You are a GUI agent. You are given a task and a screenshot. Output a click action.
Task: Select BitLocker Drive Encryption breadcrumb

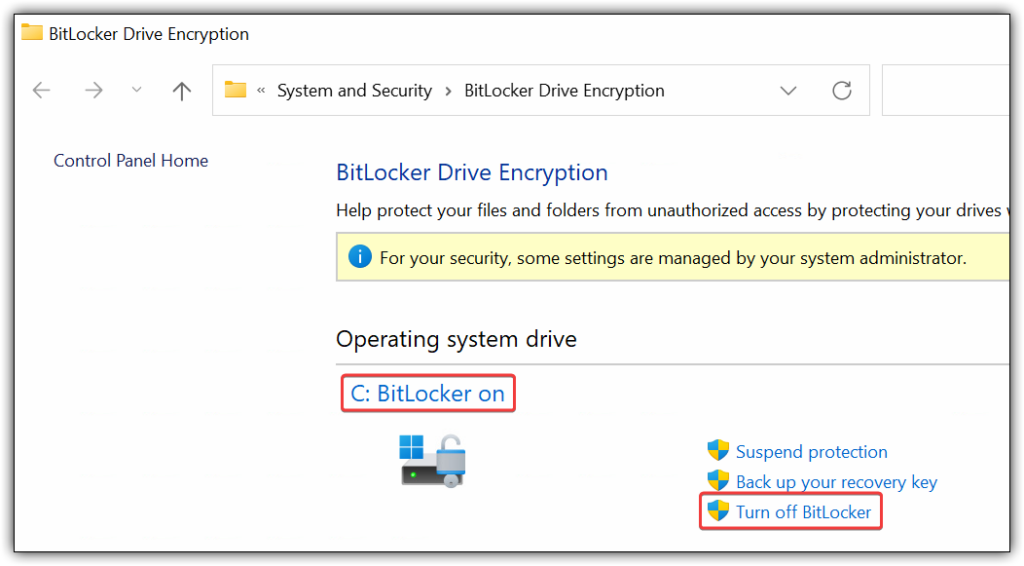coord(564,90)
